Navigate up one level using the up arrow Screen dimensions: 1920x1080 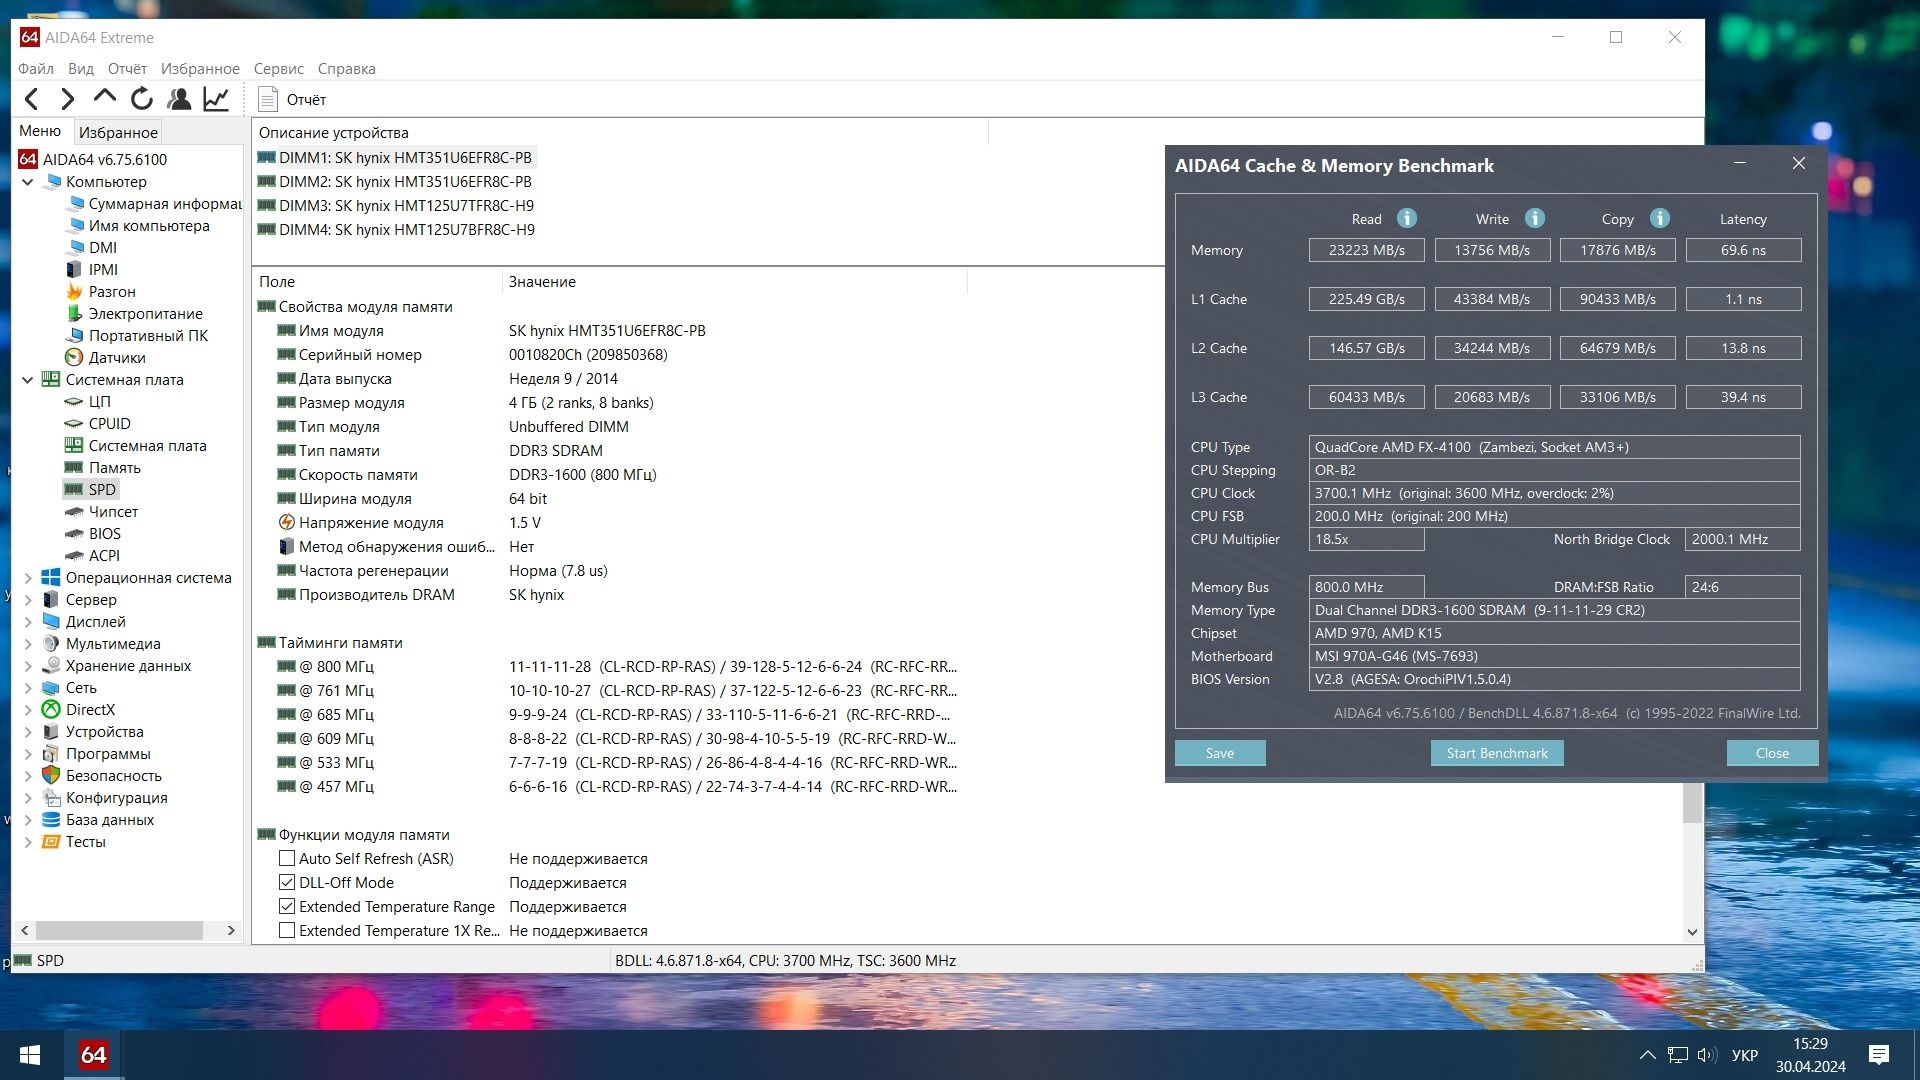tap(104, 99)
